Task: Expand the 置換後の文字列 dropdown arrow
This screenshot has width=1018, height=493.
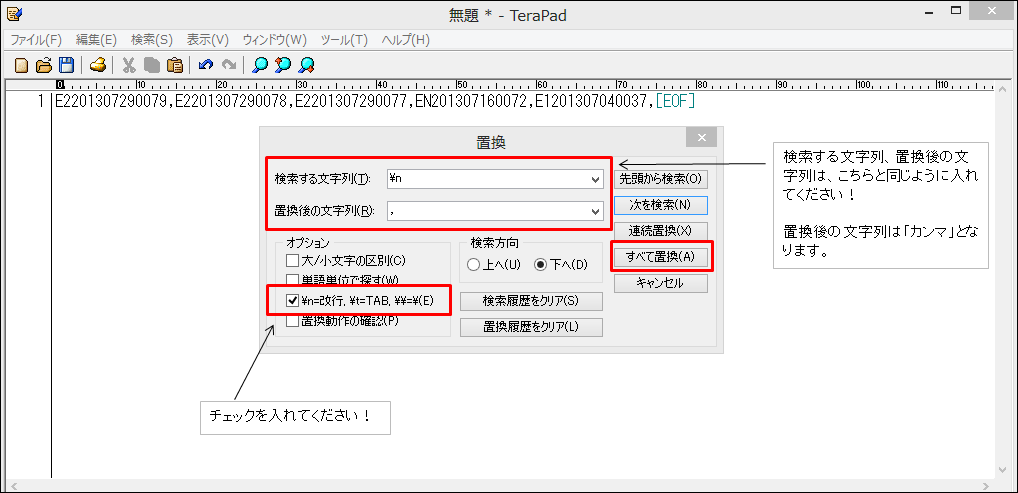Action: click(x=595, y=211)
